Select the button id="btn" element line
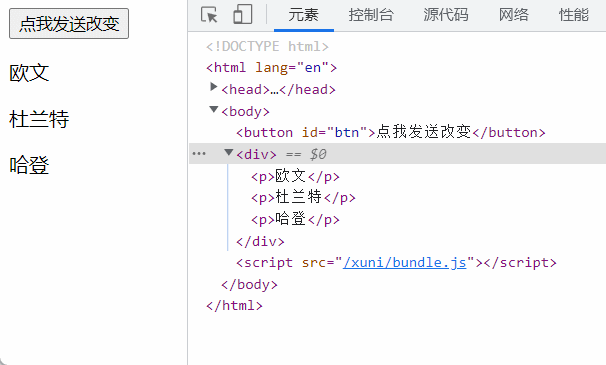The width and height of the screenshot is (606, 365). tap(391, 133)
